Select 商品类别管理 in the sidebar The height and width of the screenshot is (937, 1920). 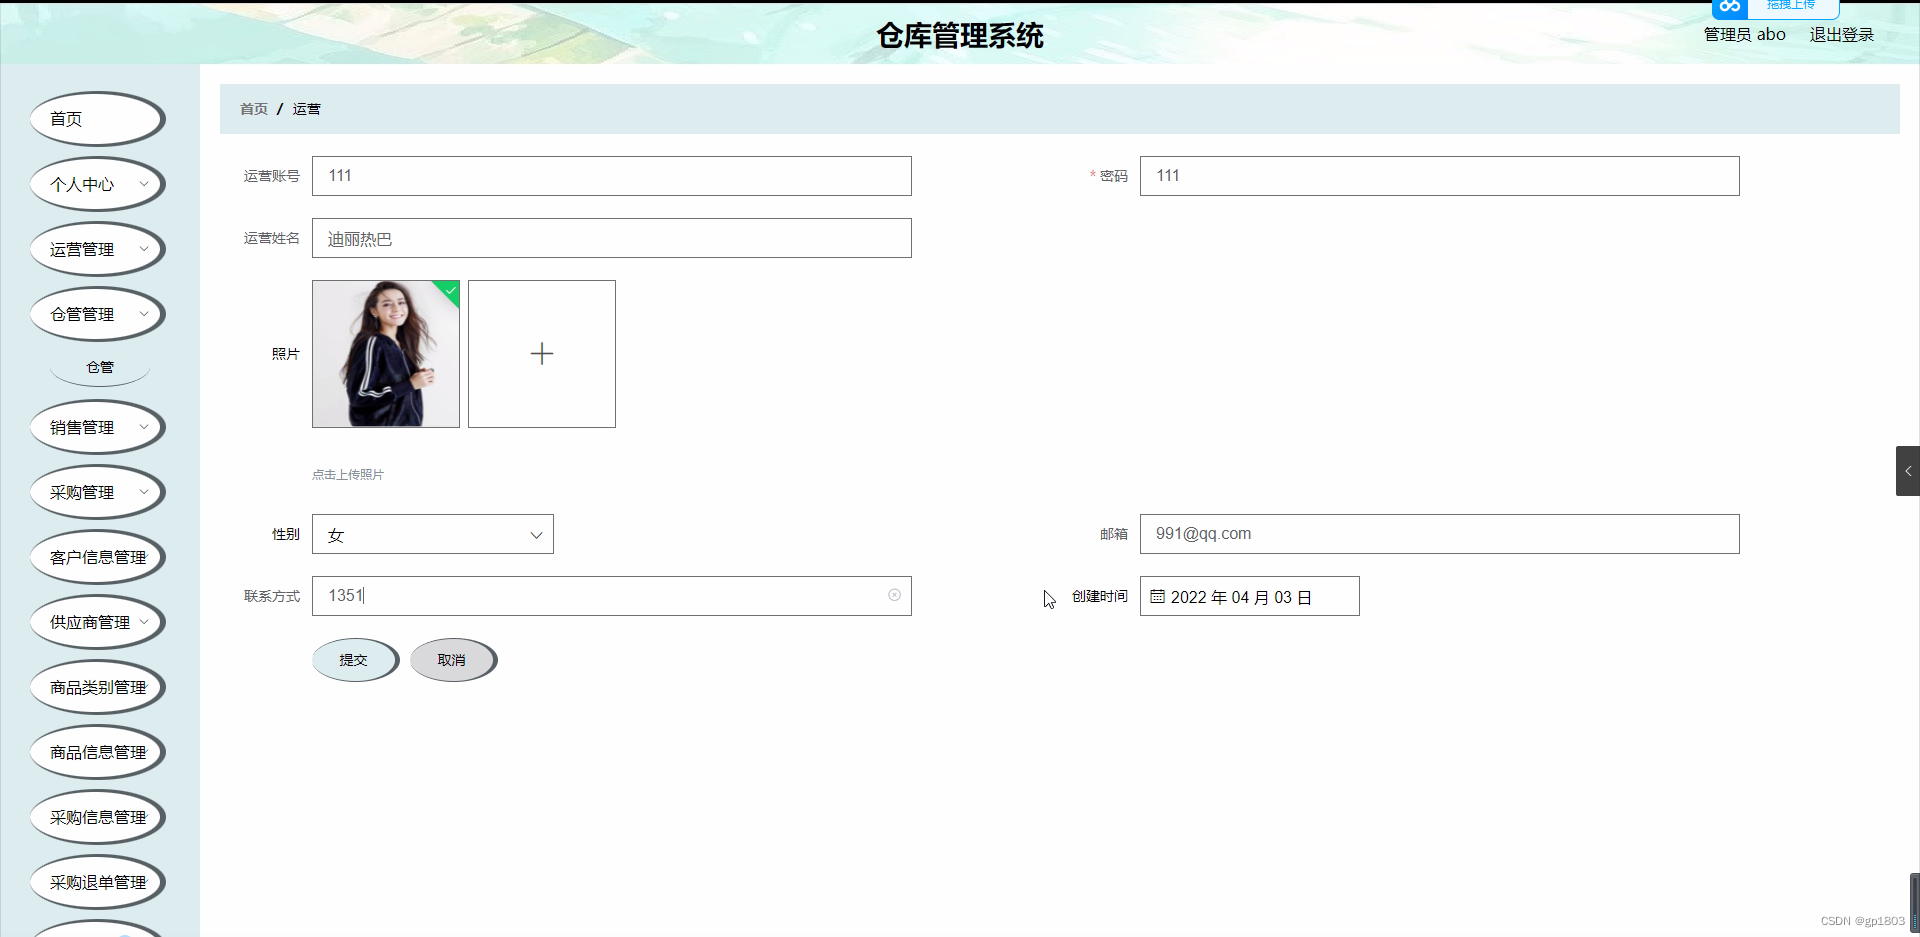pyautogui.click(x=97, y=687)
